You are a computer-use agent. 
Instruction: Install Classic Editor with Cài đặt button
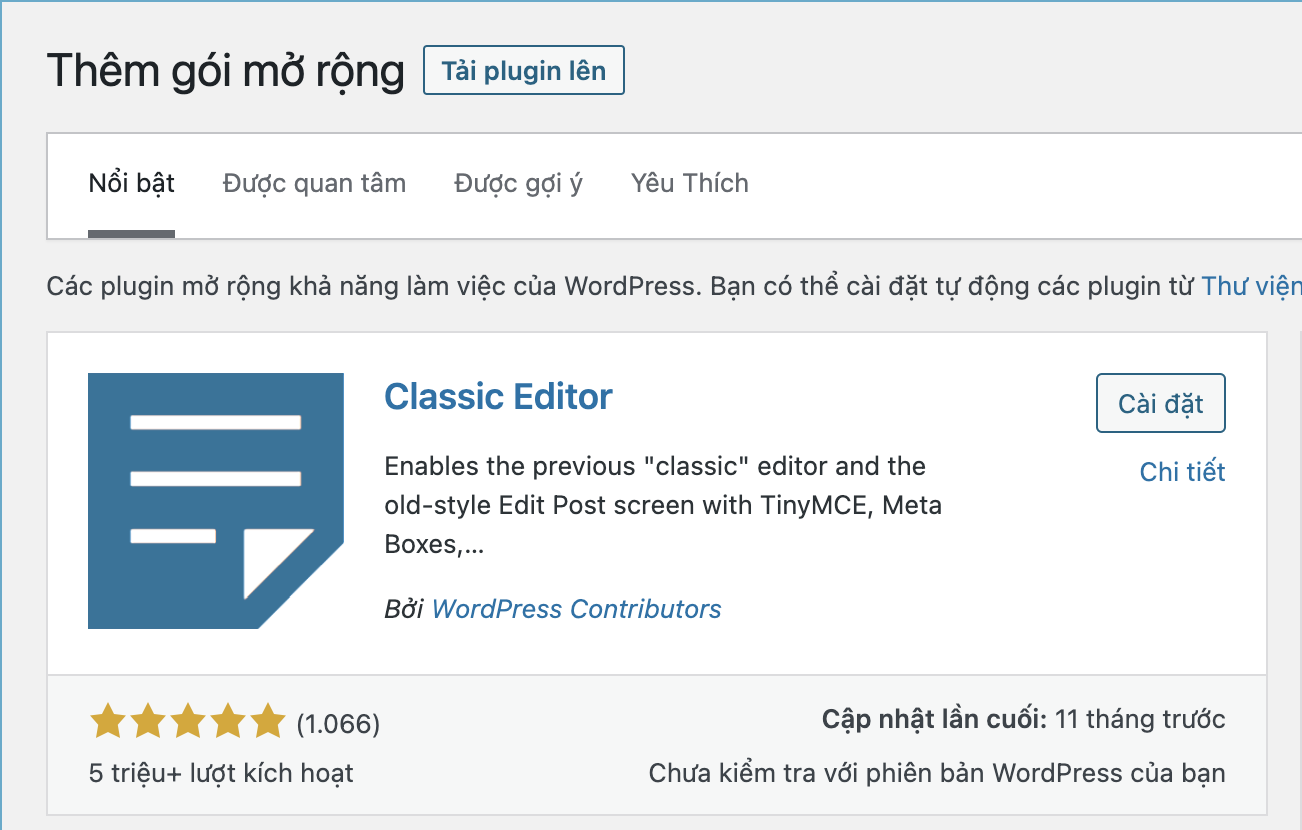point(1161,403)
